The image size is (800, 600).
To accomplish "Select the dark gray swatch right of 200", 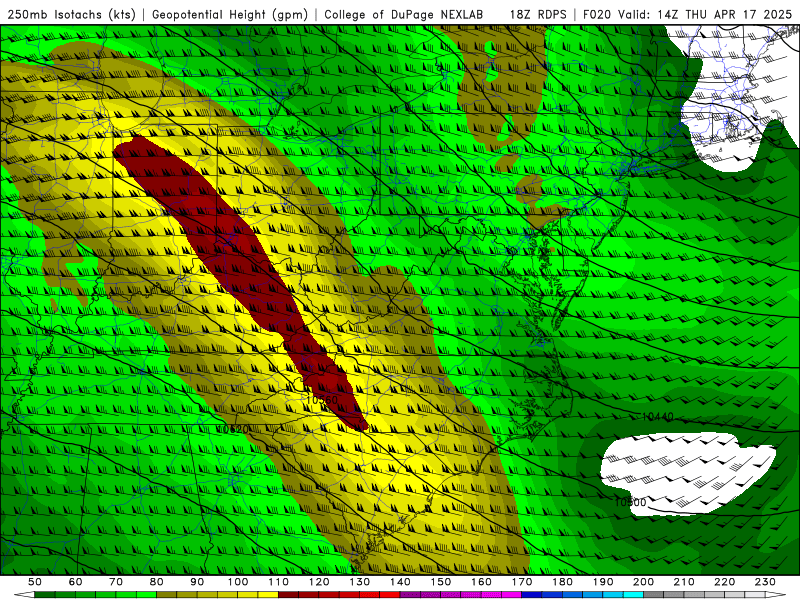I will click(654, 595).
